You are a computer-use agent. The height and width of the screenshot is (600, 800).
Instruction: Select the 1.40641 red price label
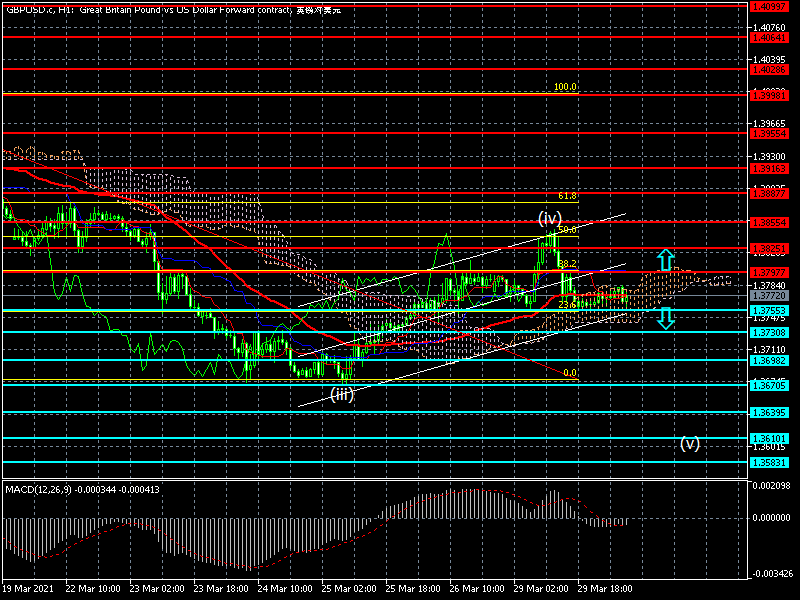(x=769, y=38)
